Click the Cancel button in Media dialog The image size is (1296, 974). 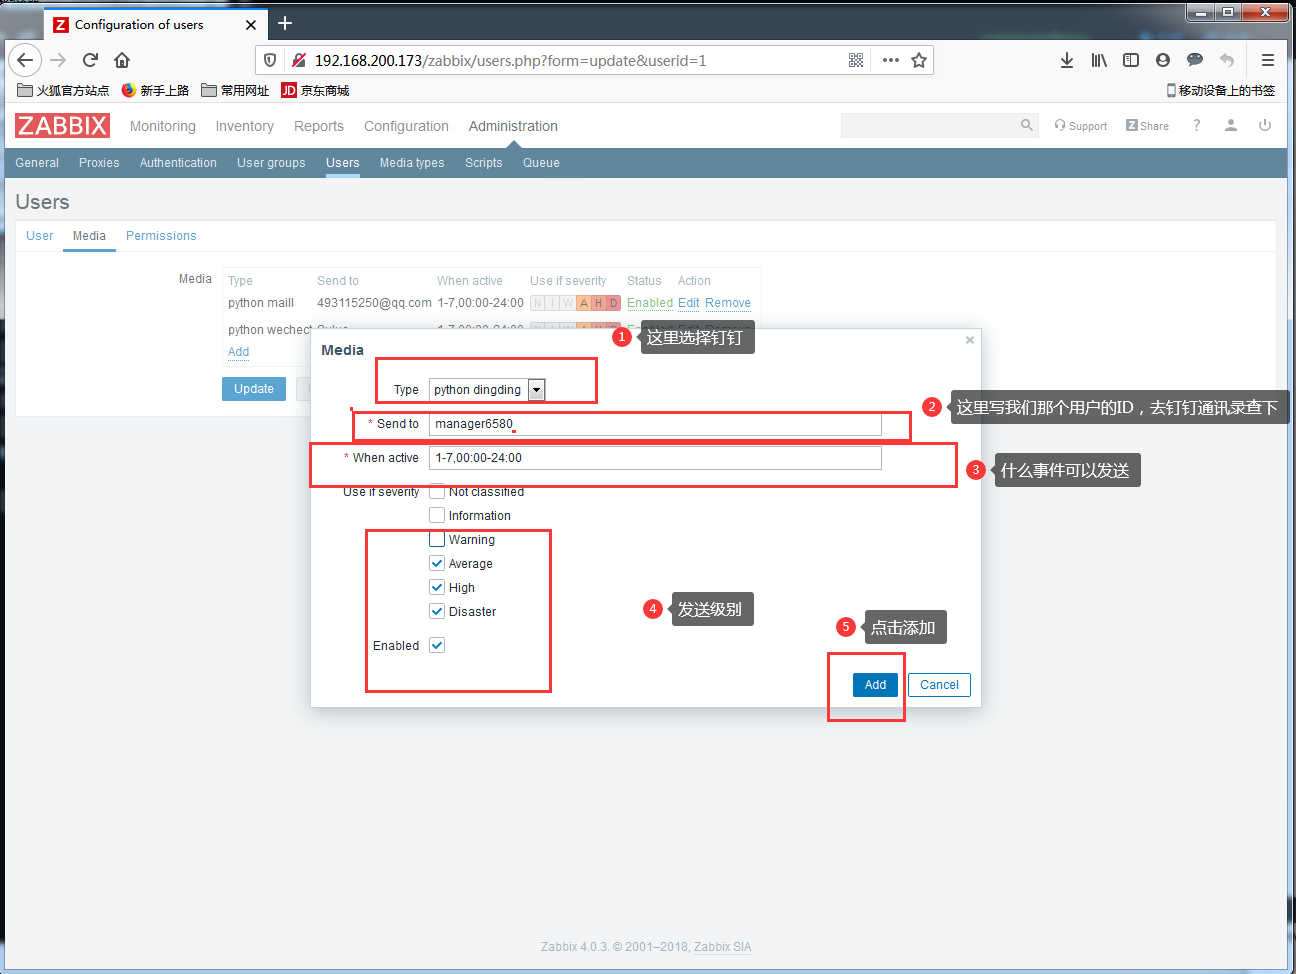(x=939, y=685)
